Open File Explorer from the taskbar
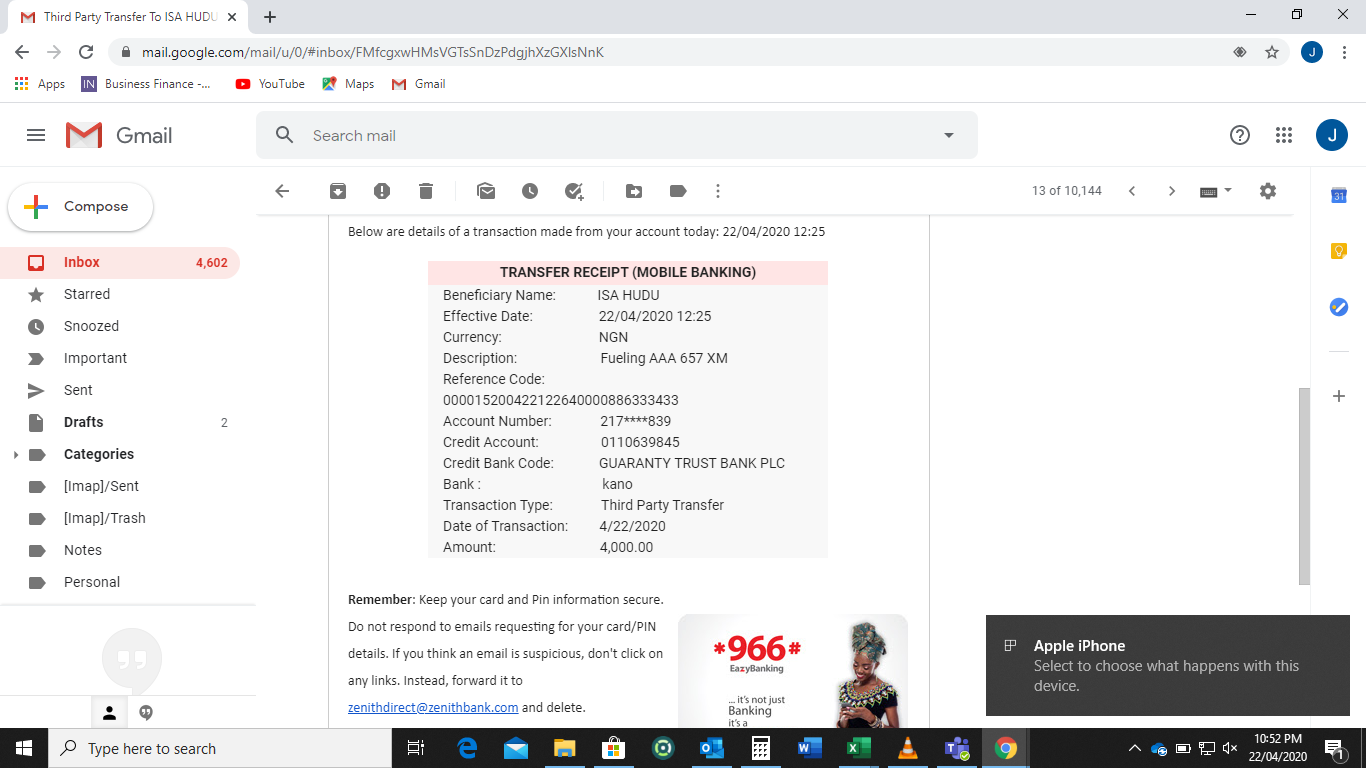Viewport: 1366px width, 768px height. (x=564, y=748)
